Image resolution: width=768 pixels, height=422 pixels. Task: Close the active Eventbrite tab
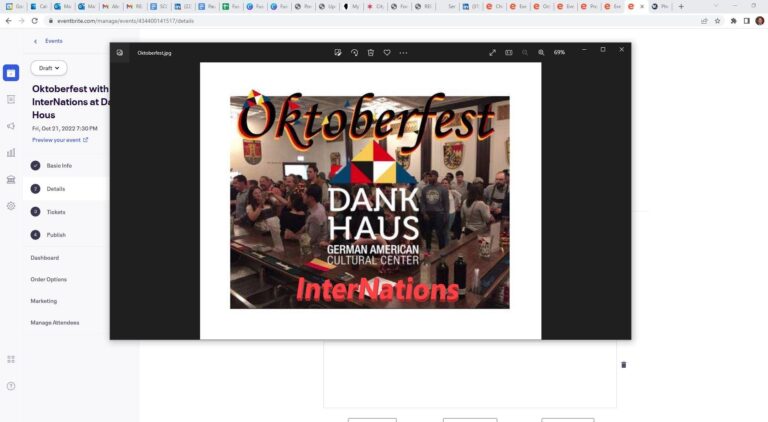(642, 6)
